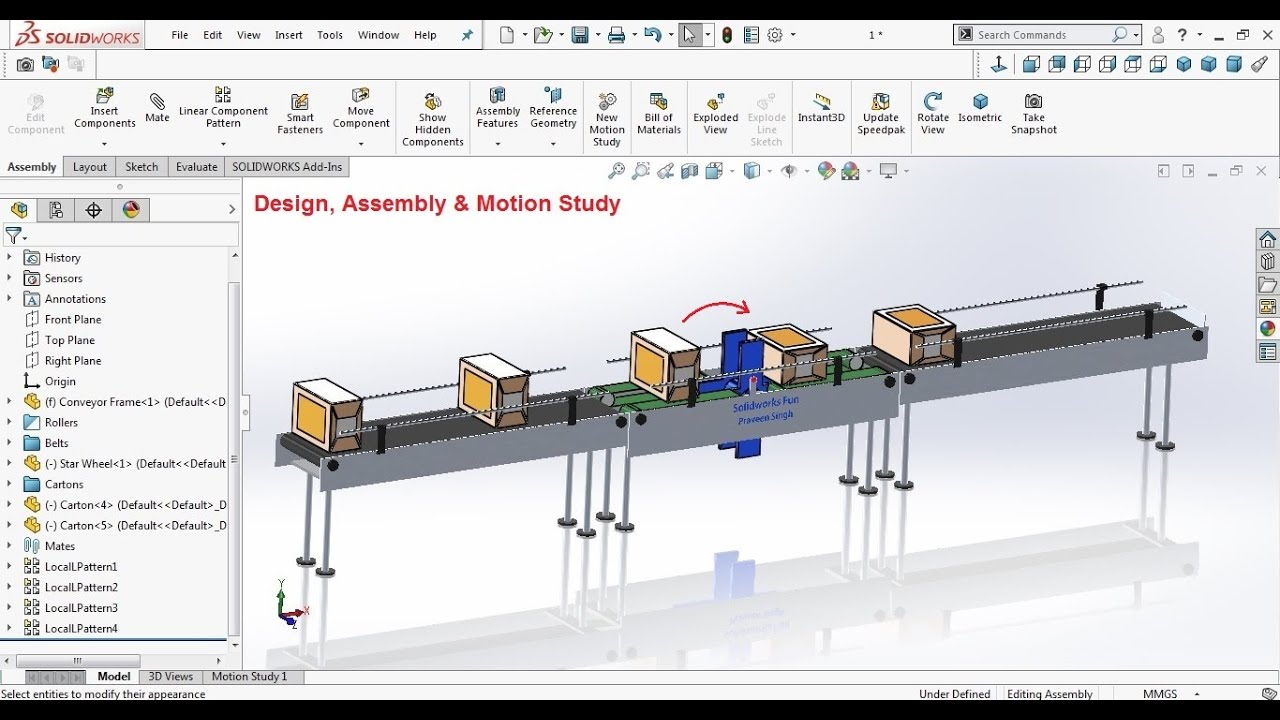Viewport: 1280px width, 720px height.
Task: Open Reference Geometry tool
Action: pos(553,108)
